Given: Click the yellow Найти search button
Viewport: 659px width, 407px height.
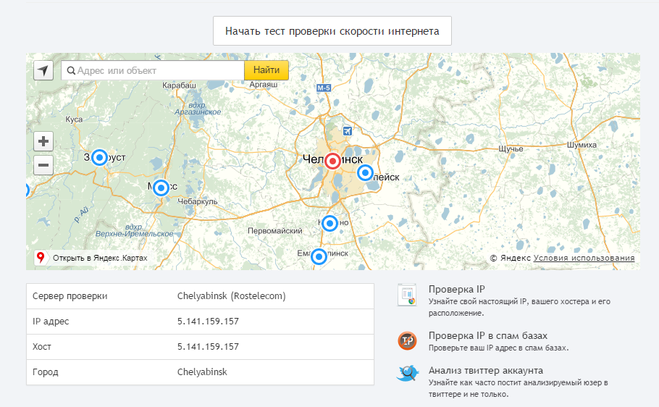Looking at the screenshot, I should point(266,70).
